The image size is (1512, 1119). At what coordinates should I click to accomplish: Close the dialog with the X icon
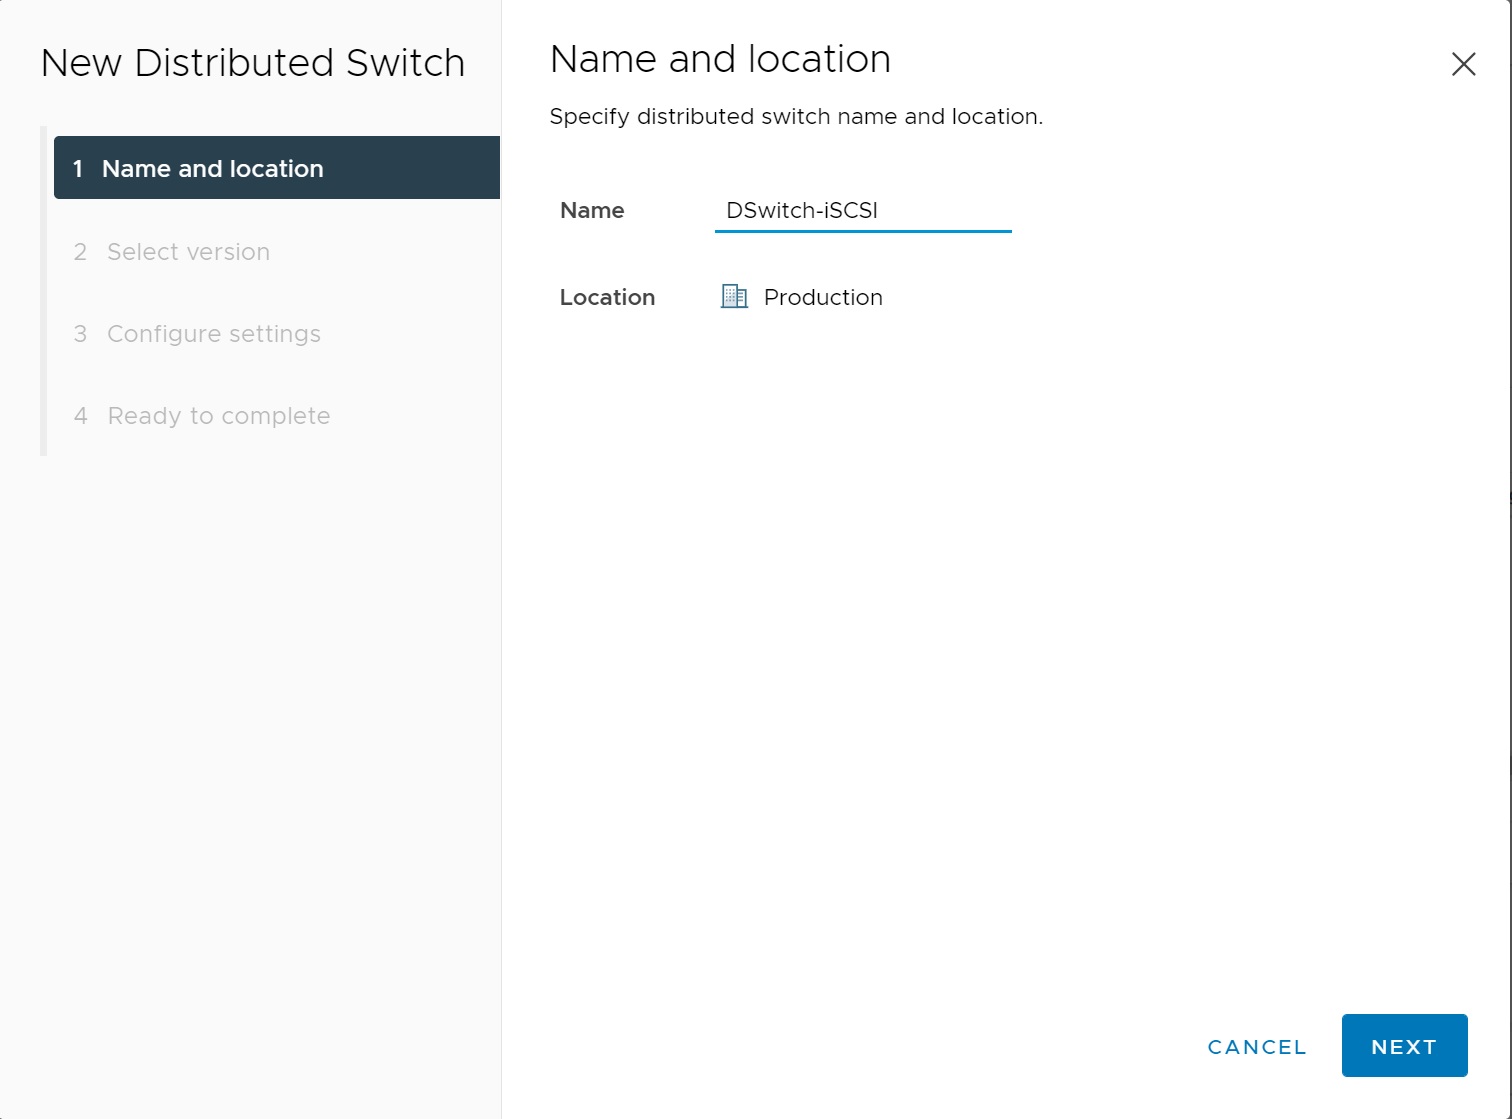point(1463,64)
